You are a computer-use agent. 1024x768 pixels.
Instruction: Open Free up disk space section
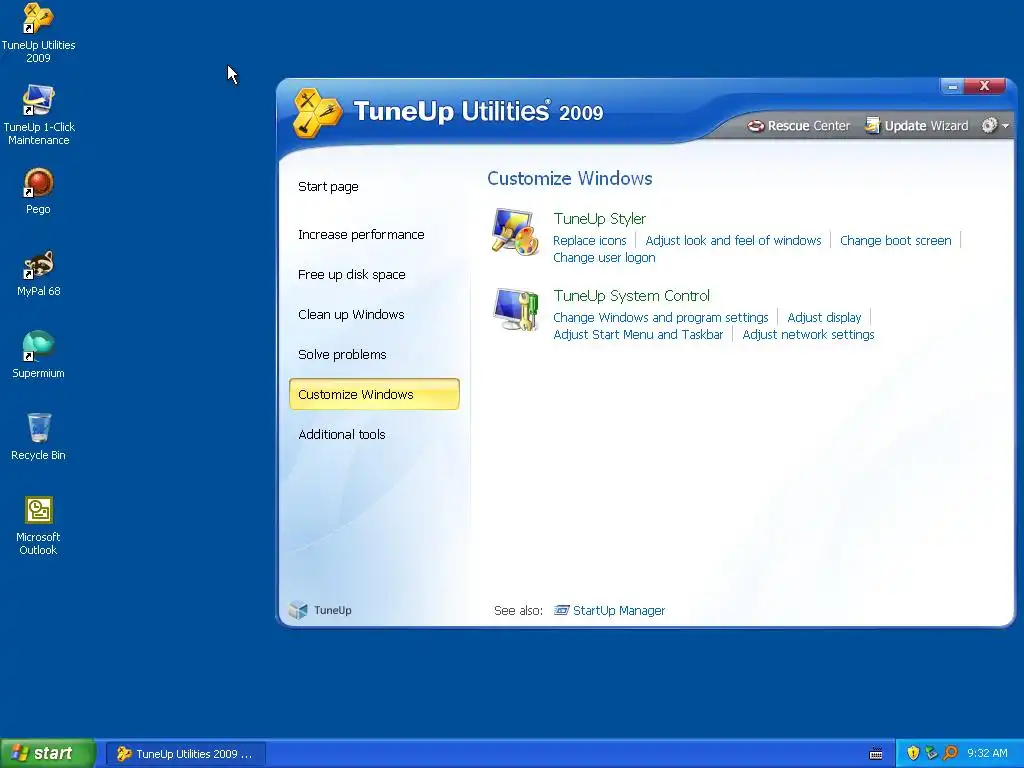click(351, 274)
